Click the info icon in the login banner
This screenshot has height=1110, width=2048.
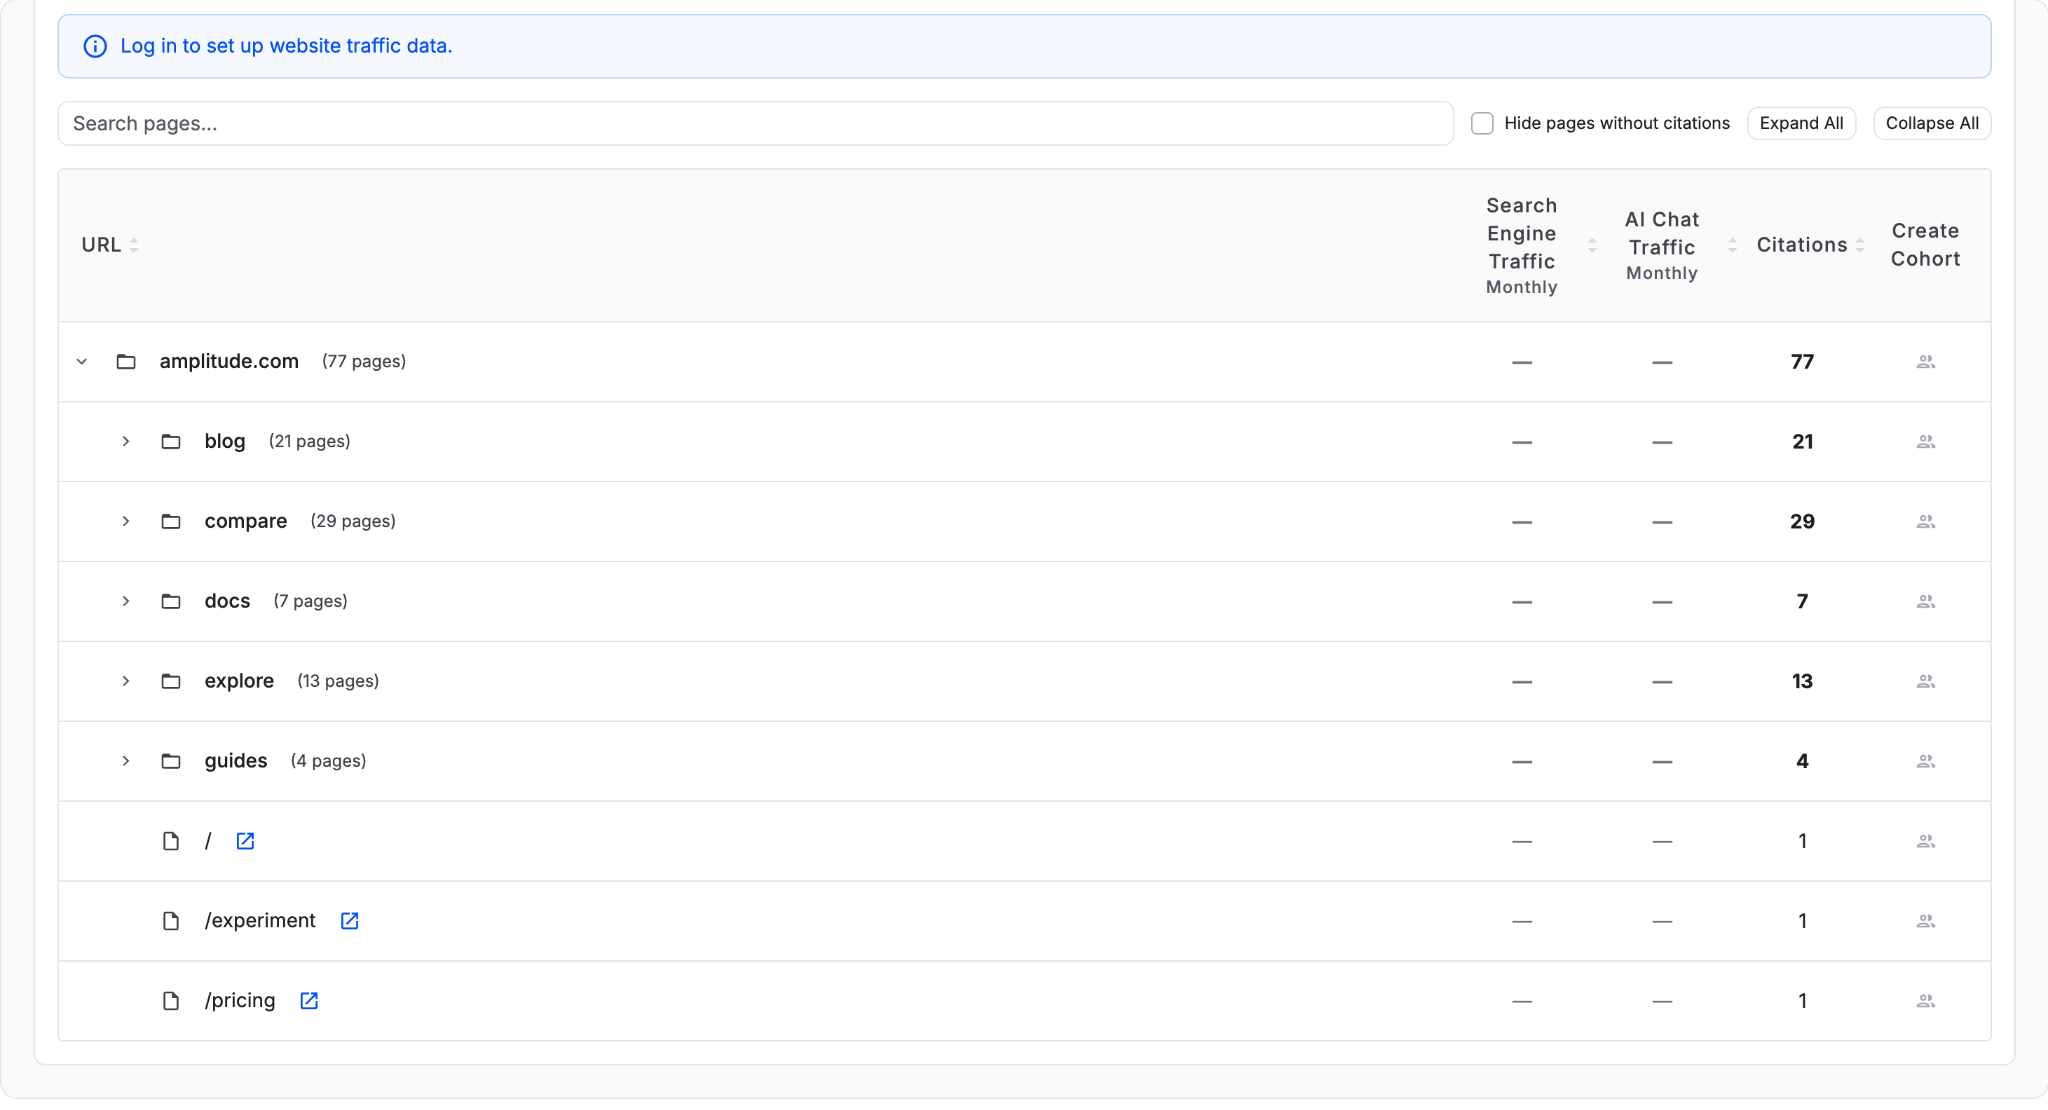pyautogui.click(x=95, y=46)
